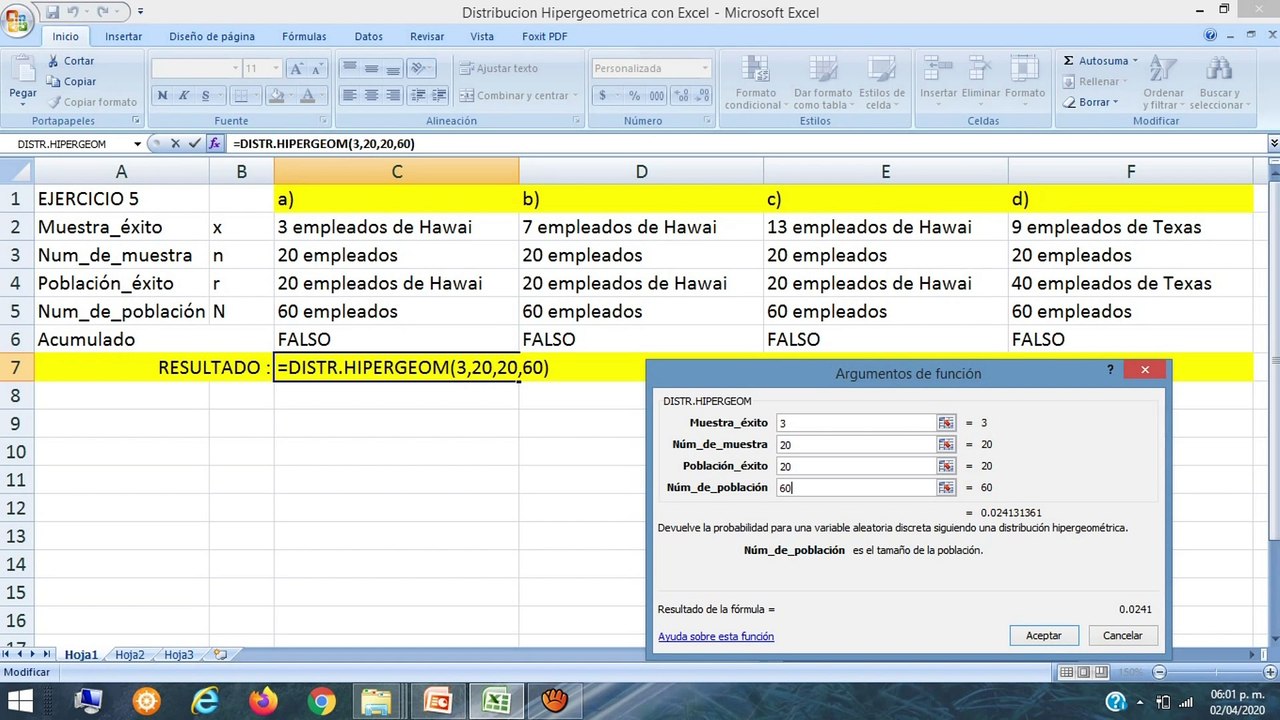
Task: Open the Diseño de página ribbon tab
Action: (212, 37)
